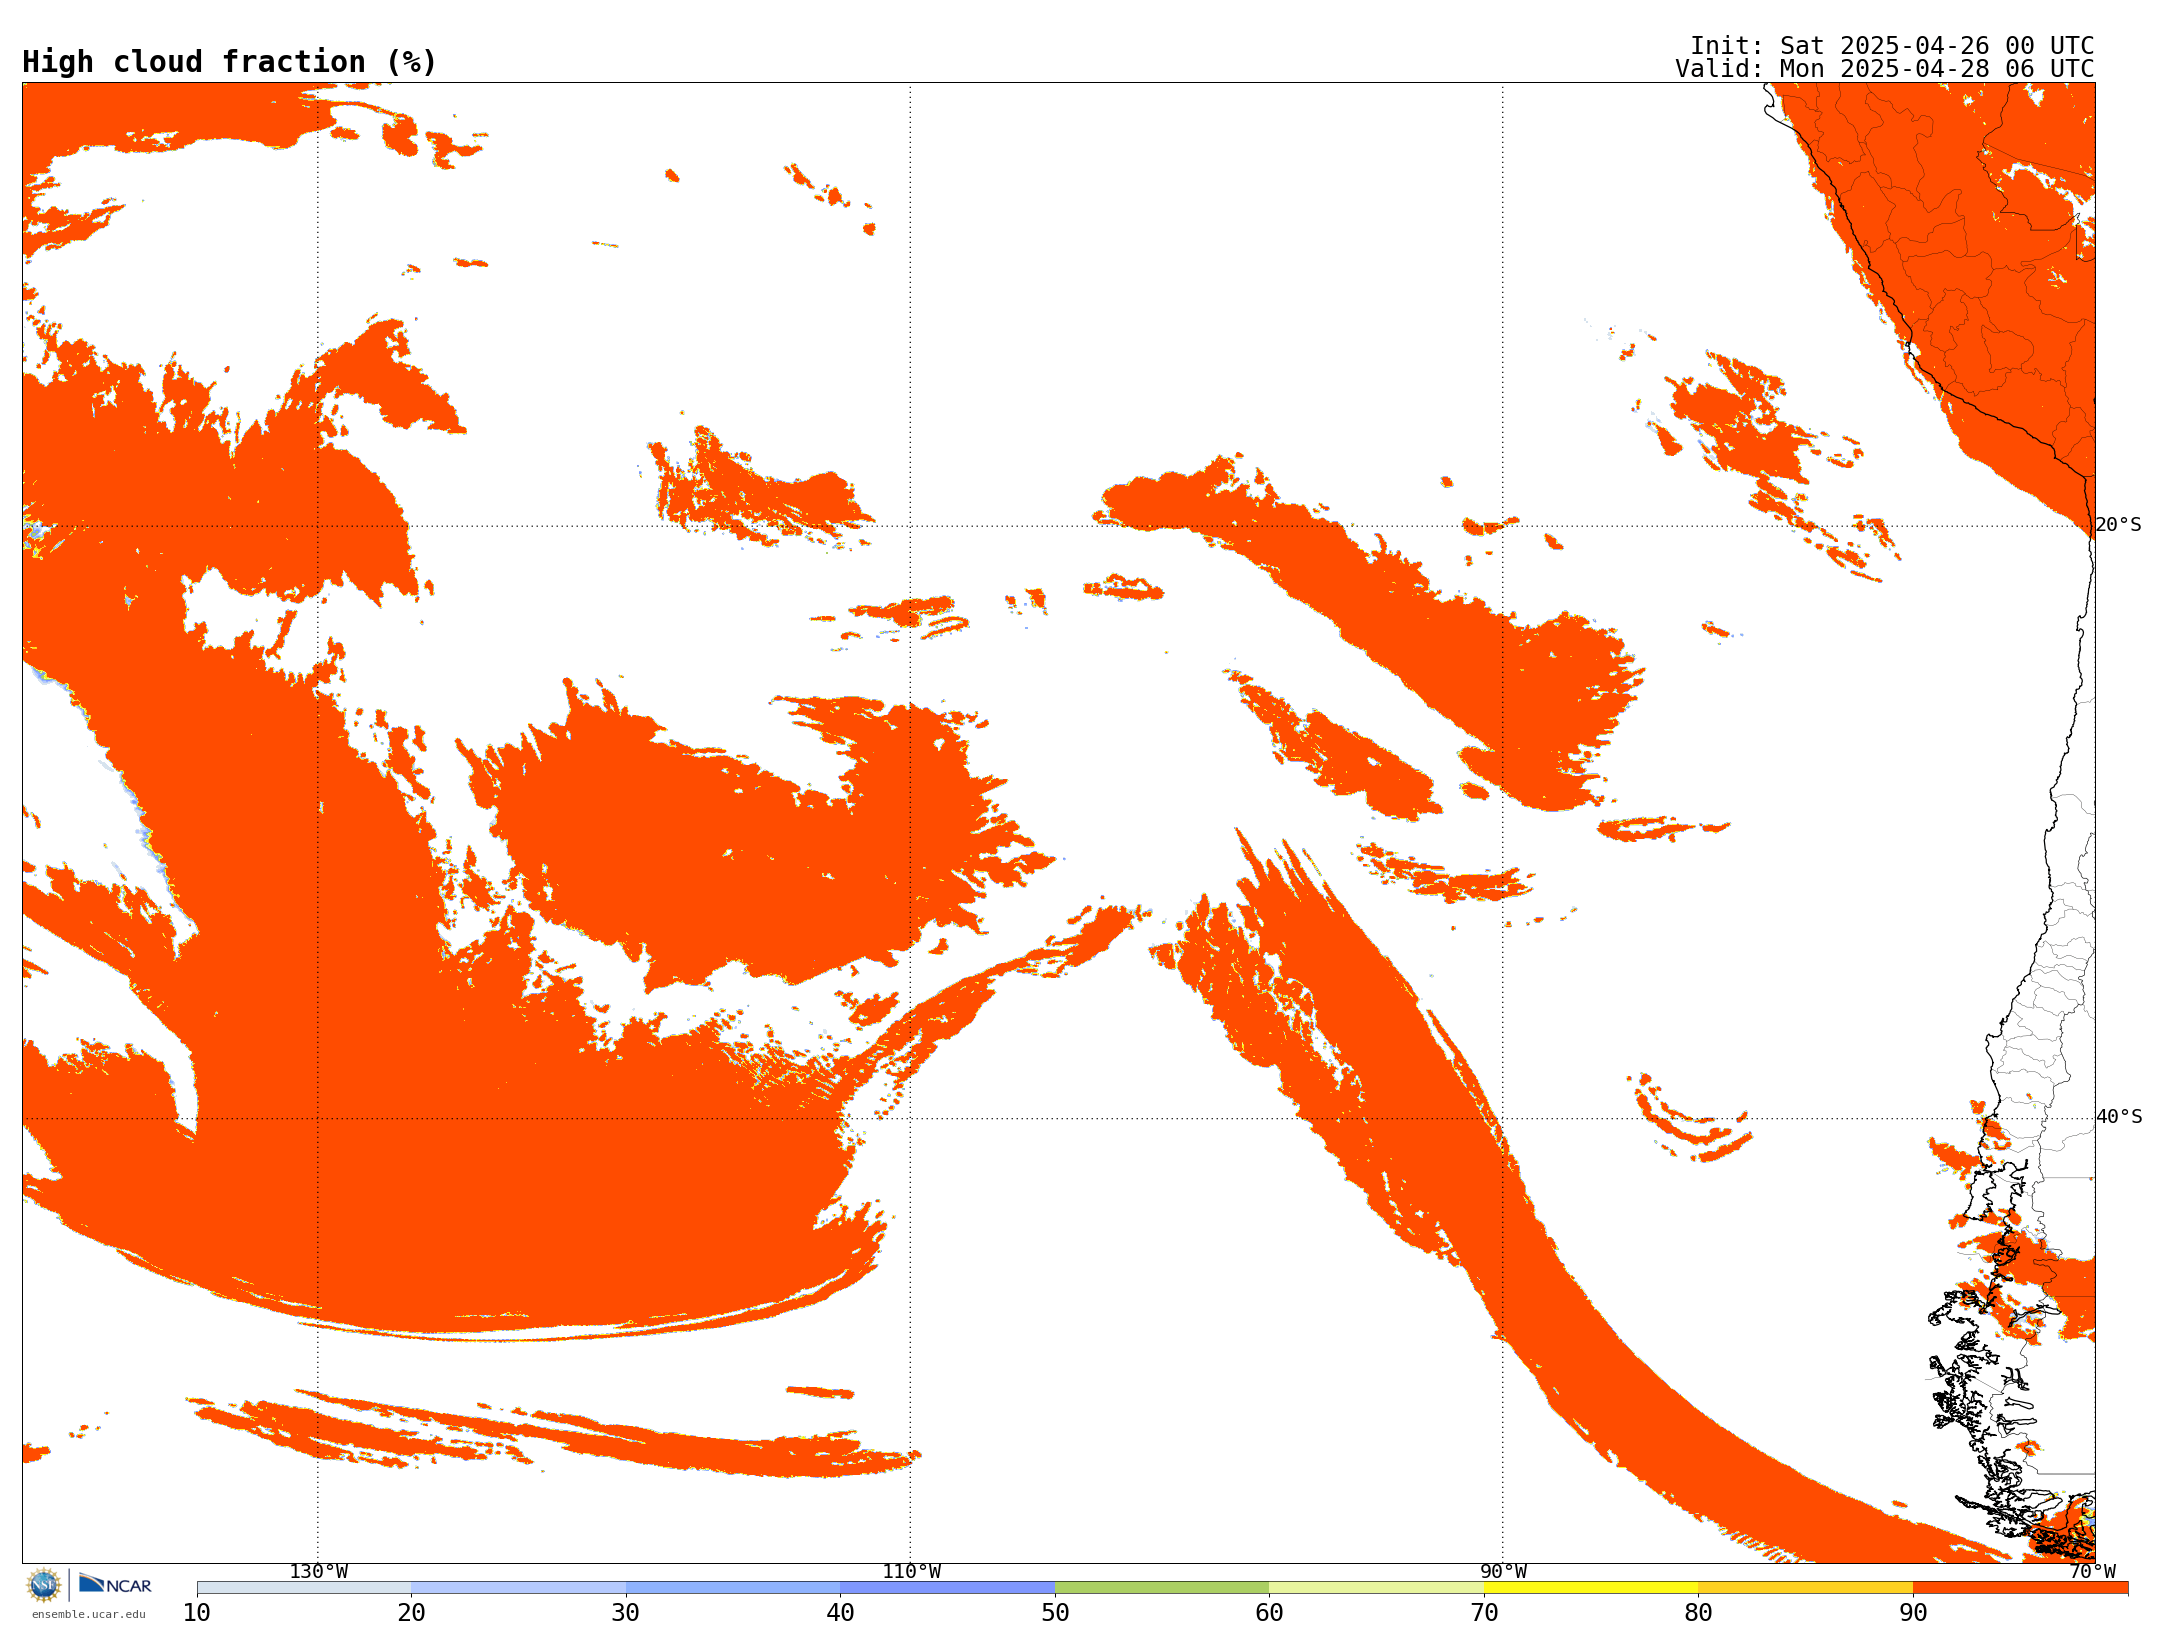Image resolution: width=2160 pixels, height=1626 pixels.
Task: Click the 130°W longitude label
Action: pyautogui.click(x=319, y=1572)
